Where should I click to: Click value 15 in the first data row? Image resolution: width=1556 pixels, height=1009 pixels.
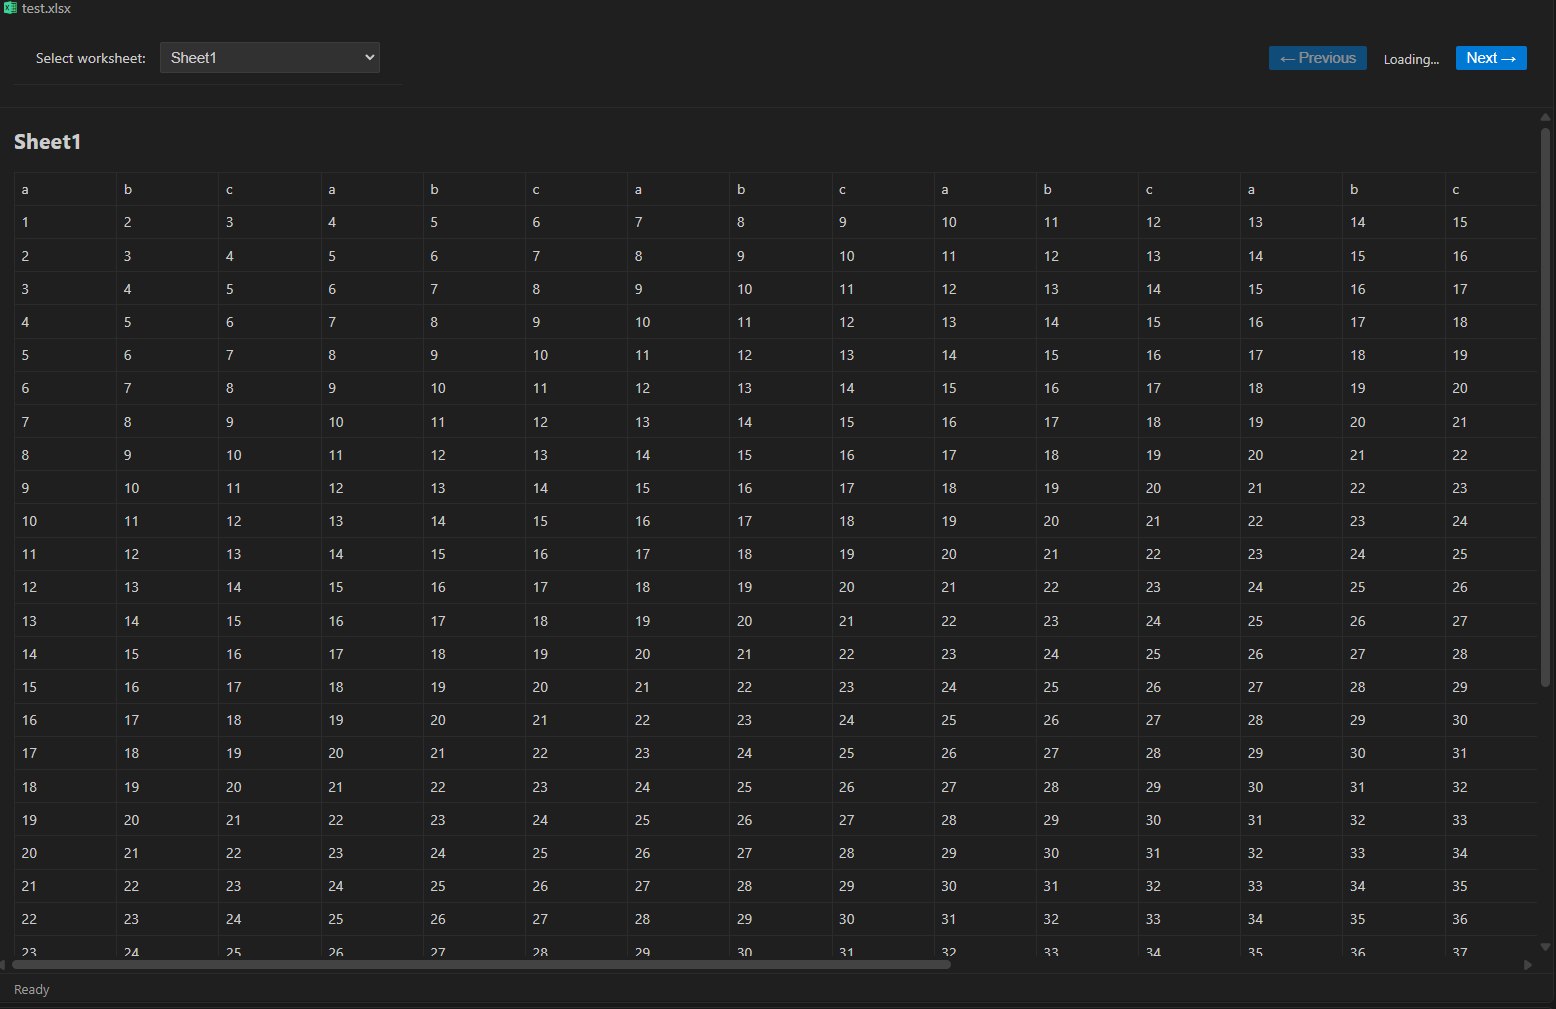(1460, 222)
